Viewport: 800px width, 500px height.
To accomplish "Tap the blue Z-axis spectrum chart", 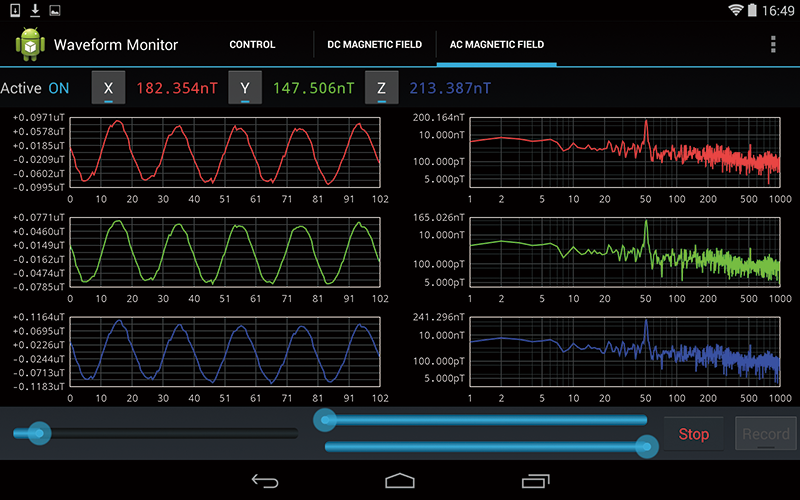I will (625, 351).
